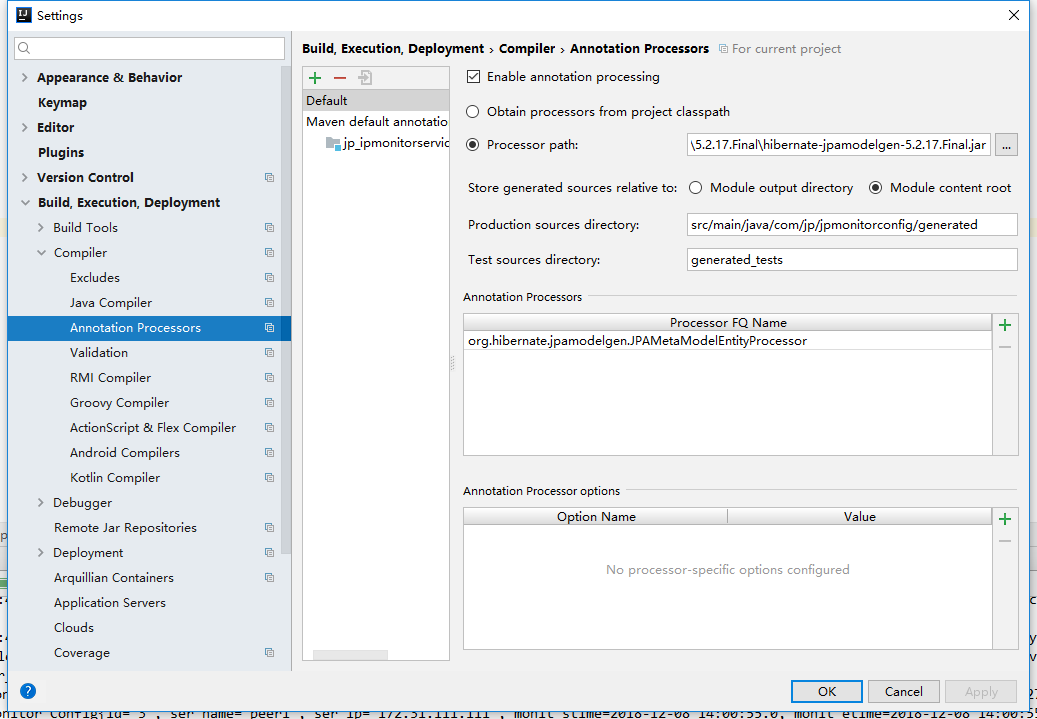Click project-level icon next to Annotation Processors
The width and height of the screenshot is (1037, 719).
[x=269, y=328]
